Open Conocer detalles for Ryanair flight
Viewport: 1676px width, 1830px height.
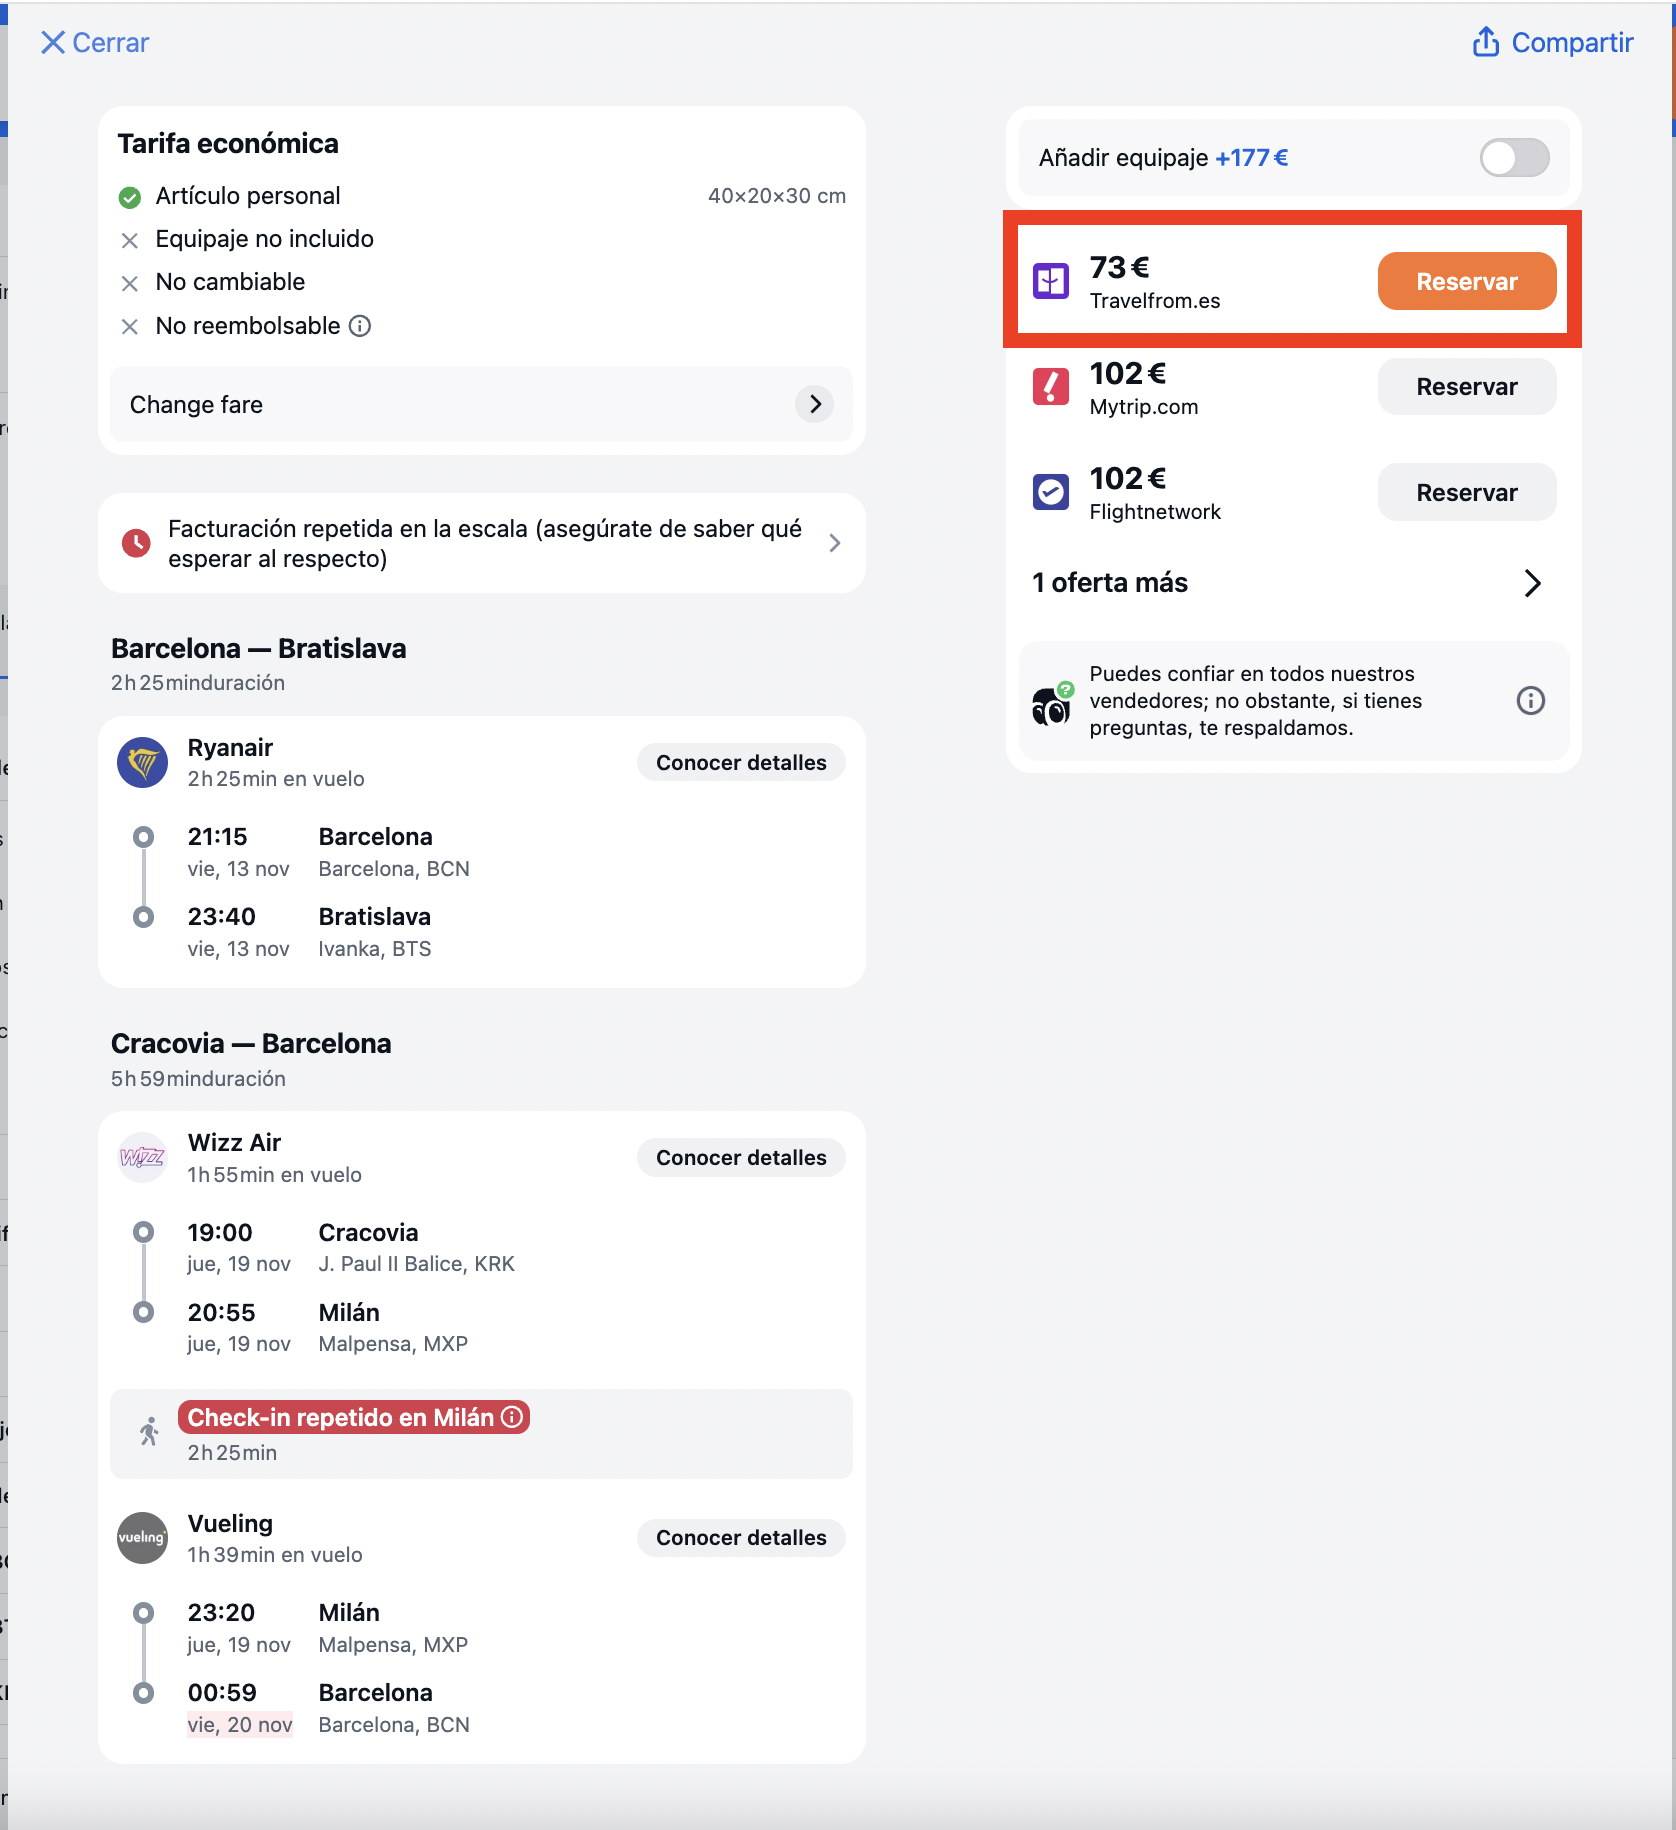[x=741, y=763]
